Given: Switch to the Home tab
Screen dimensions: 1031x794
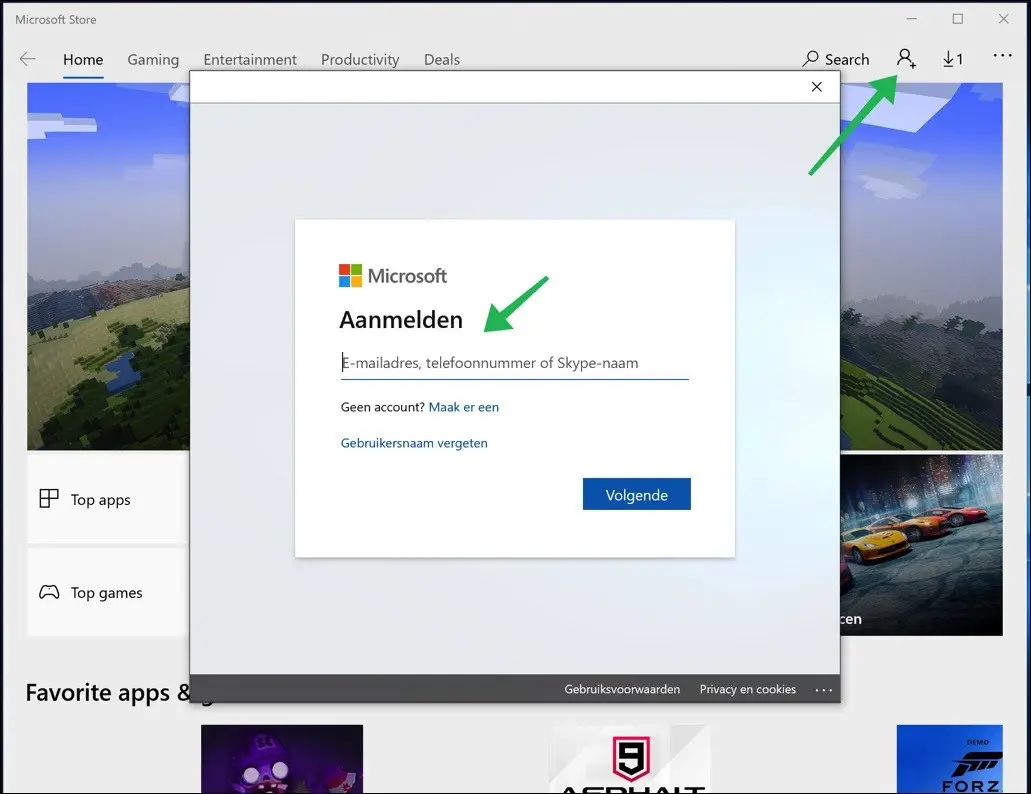Looking at the screenshot, I should [83, 60].
